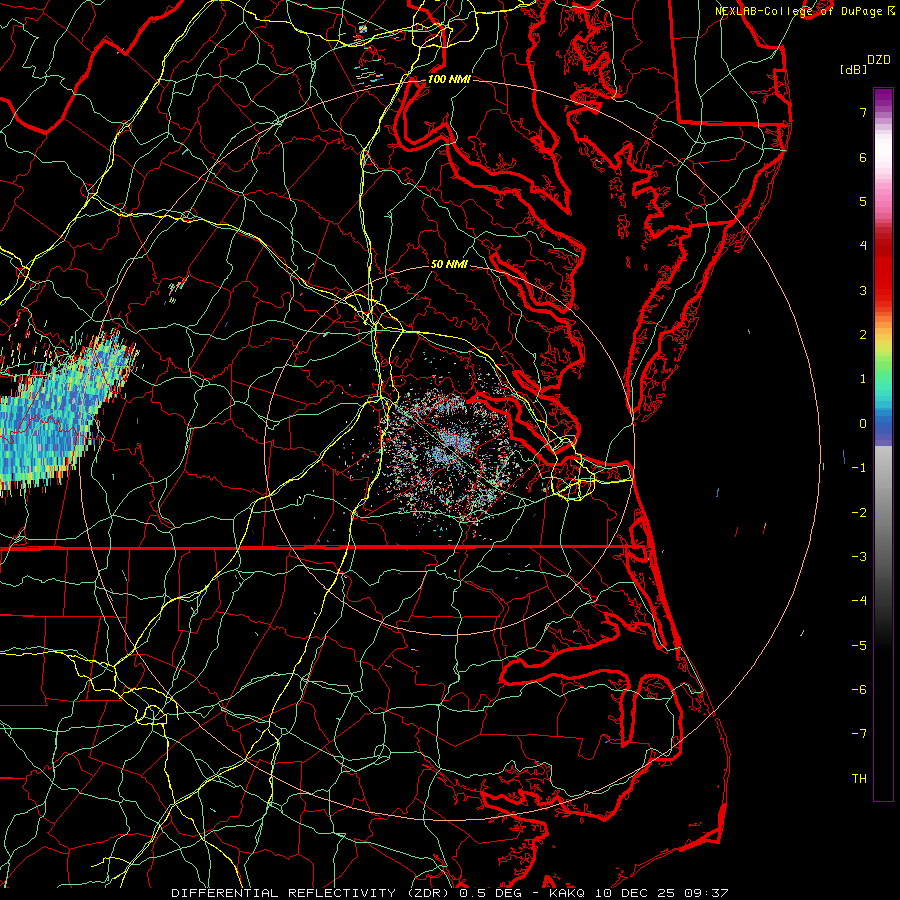Select the "1" value on the color scale
Viewport: 900px width, 900px height.
[863, 379]
